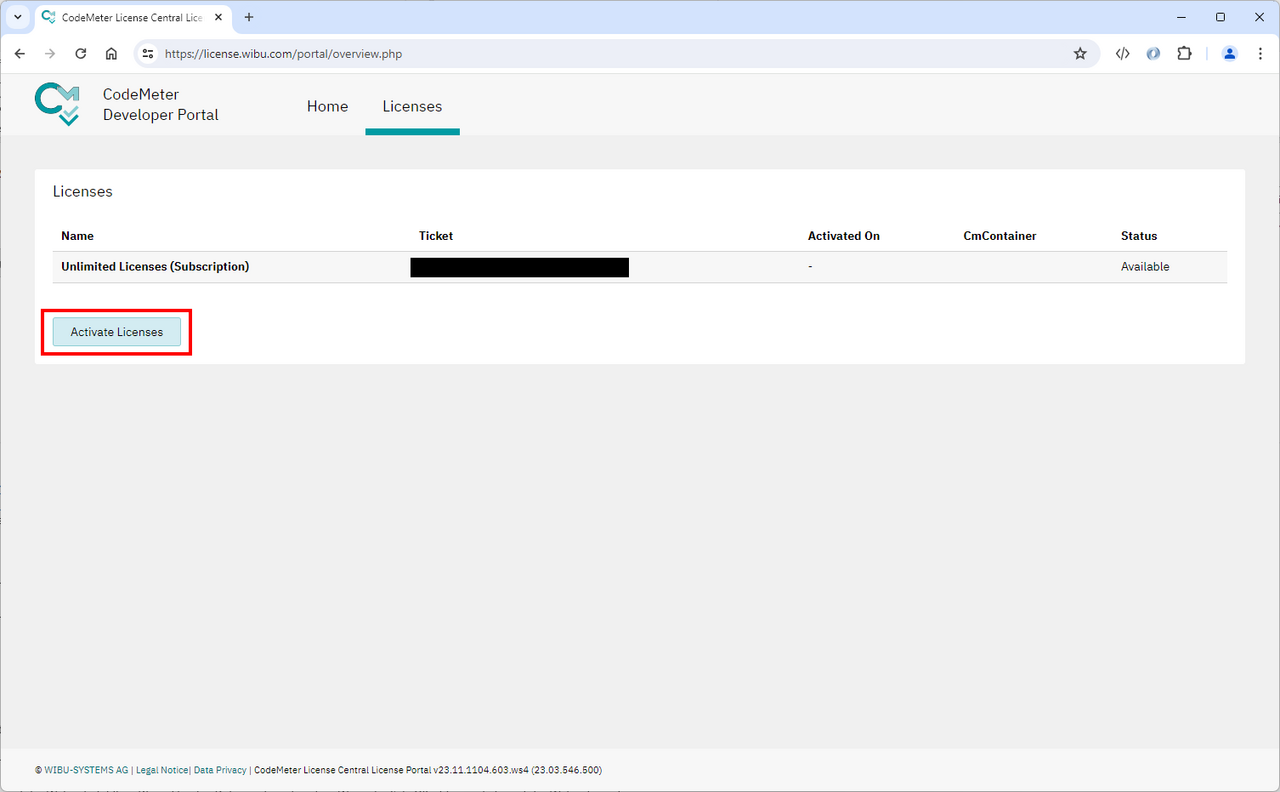Viewport: 1280px width, 792px height.
Task: Go back with browser back arrow
Action: 20,54
